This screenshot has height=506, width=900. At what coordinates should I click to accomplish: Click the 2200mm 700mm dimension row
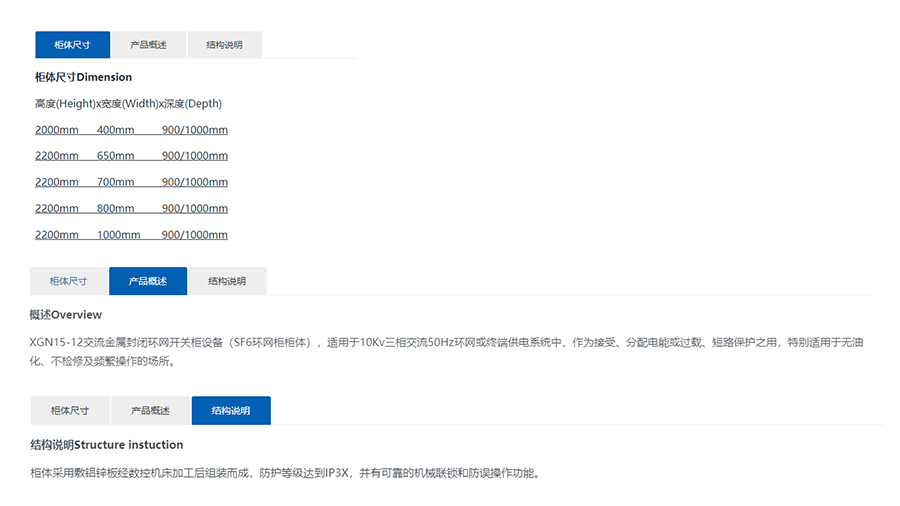(131, 182)
